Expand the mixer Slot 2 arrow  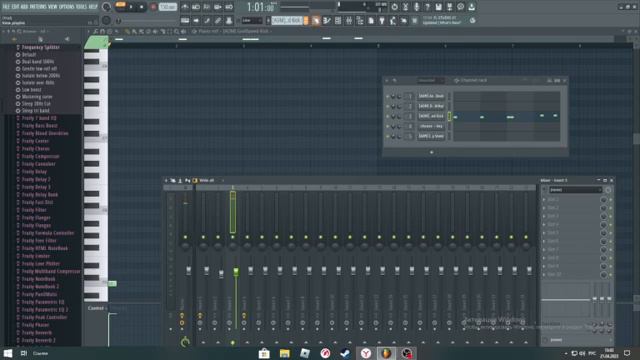(x=544, y=208)
